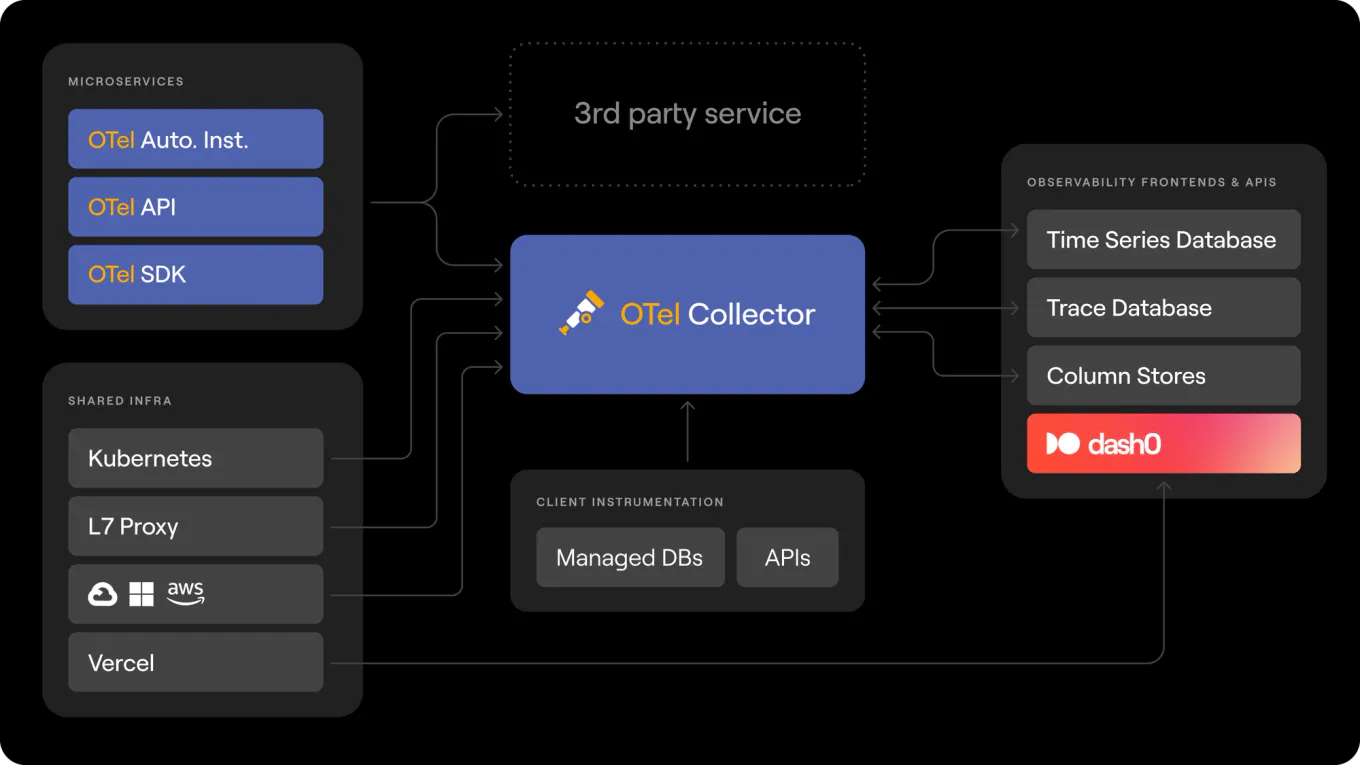Open the dash0 gradient button
Image resolution: width=1360 pixels, height=765 pixels.
click(x=1163, y=443)
